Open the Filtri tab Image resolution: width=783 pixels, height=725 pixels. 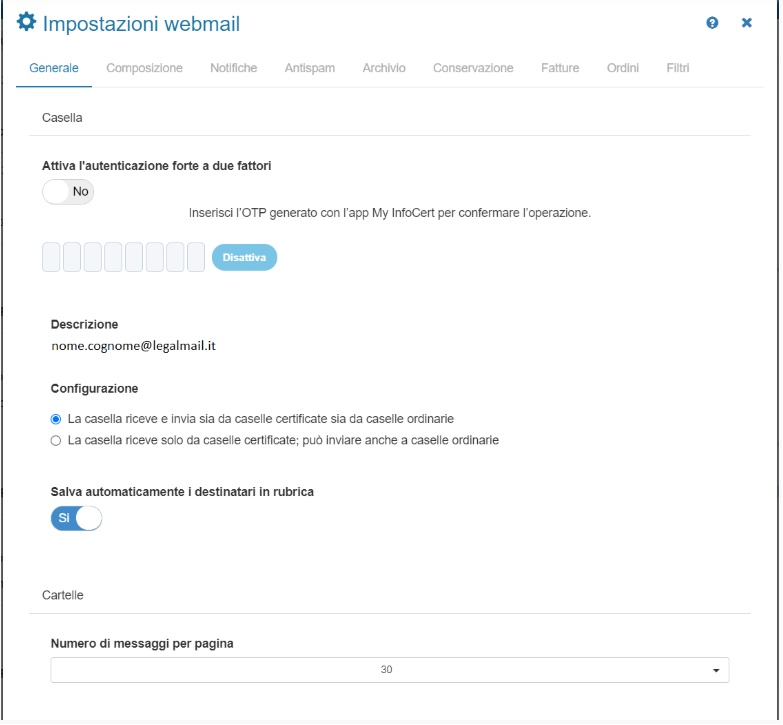pos(677,68)
